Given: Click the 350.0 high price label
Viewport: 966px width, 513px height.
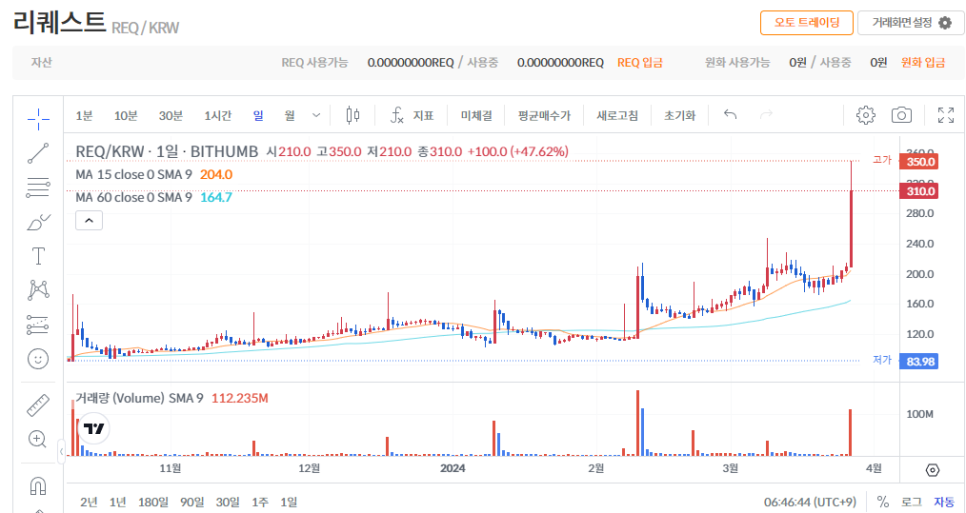Looking at the screenshot, I should point(919,162).
